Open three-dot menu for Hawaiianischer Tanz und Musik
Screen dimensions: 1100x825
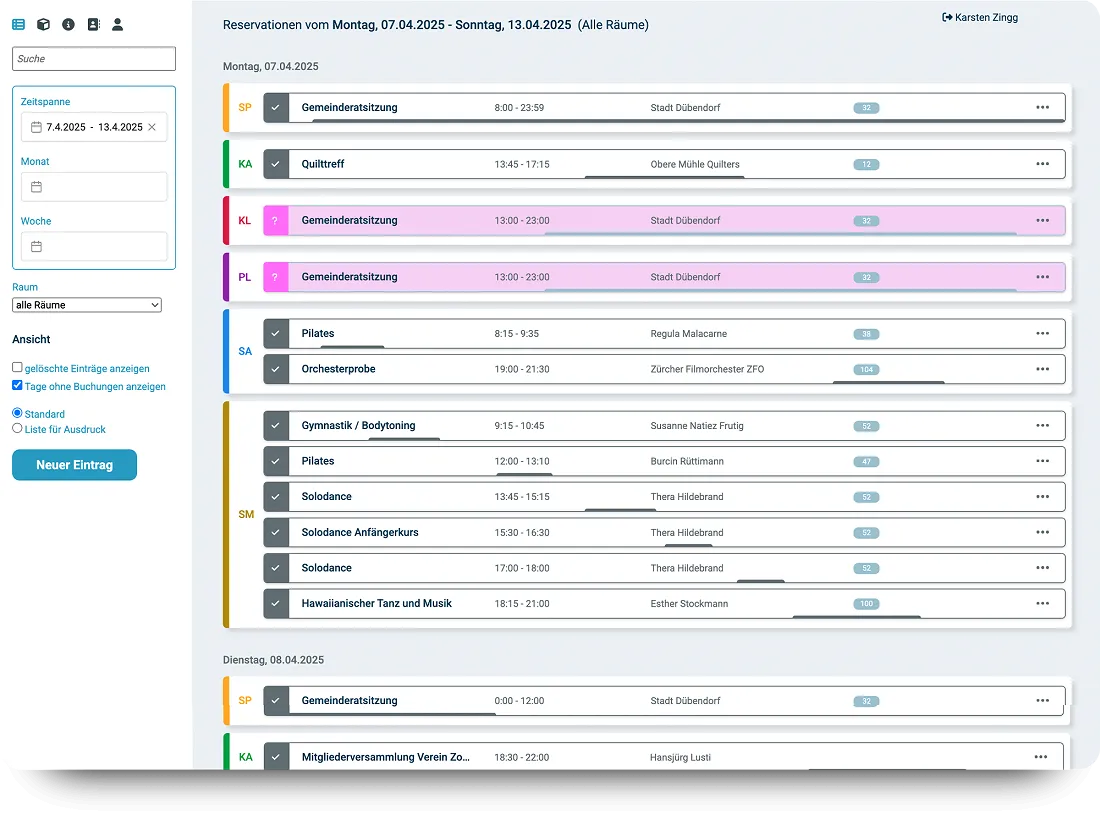click(1042, 603)
